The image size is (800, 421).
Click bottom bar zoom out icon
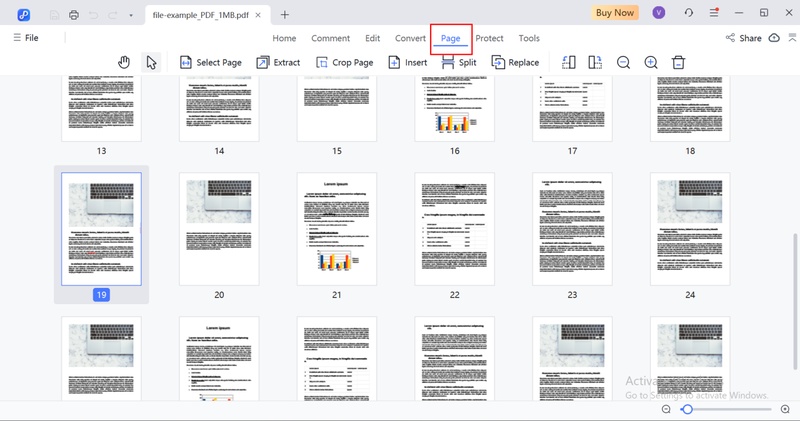[666, 409]
